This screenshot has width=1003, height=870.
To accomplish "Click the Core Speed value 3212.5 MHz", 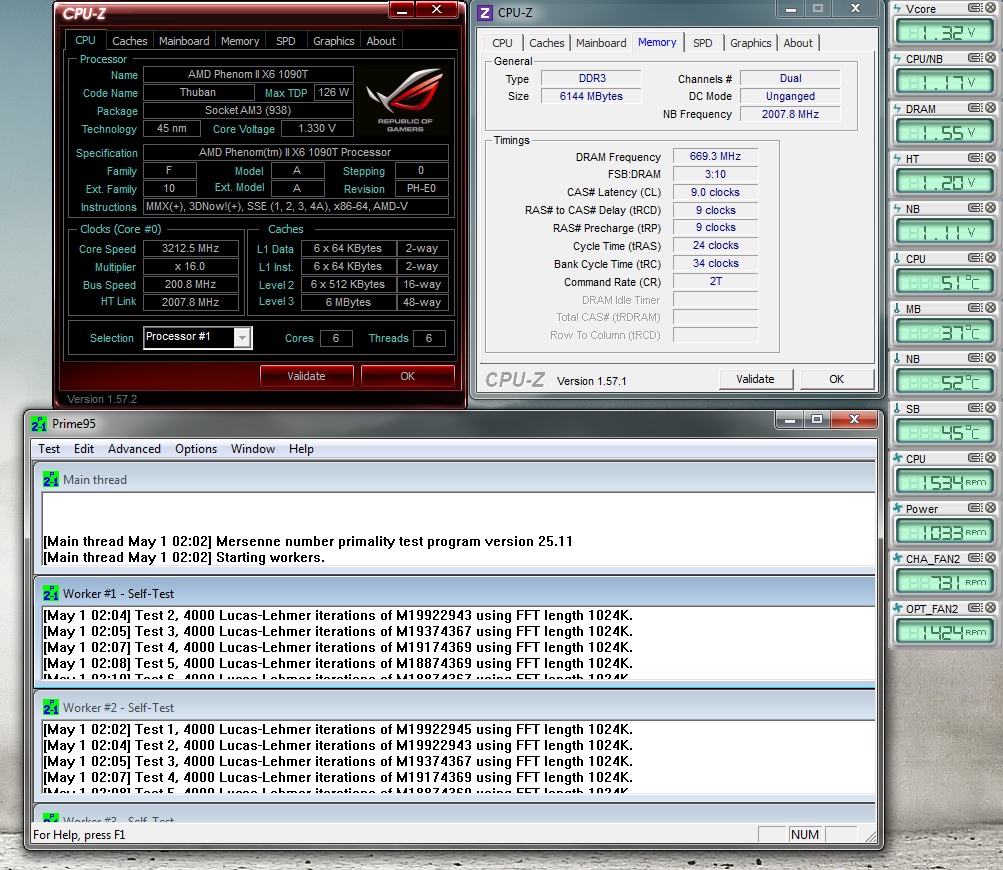I will [191, 248].
